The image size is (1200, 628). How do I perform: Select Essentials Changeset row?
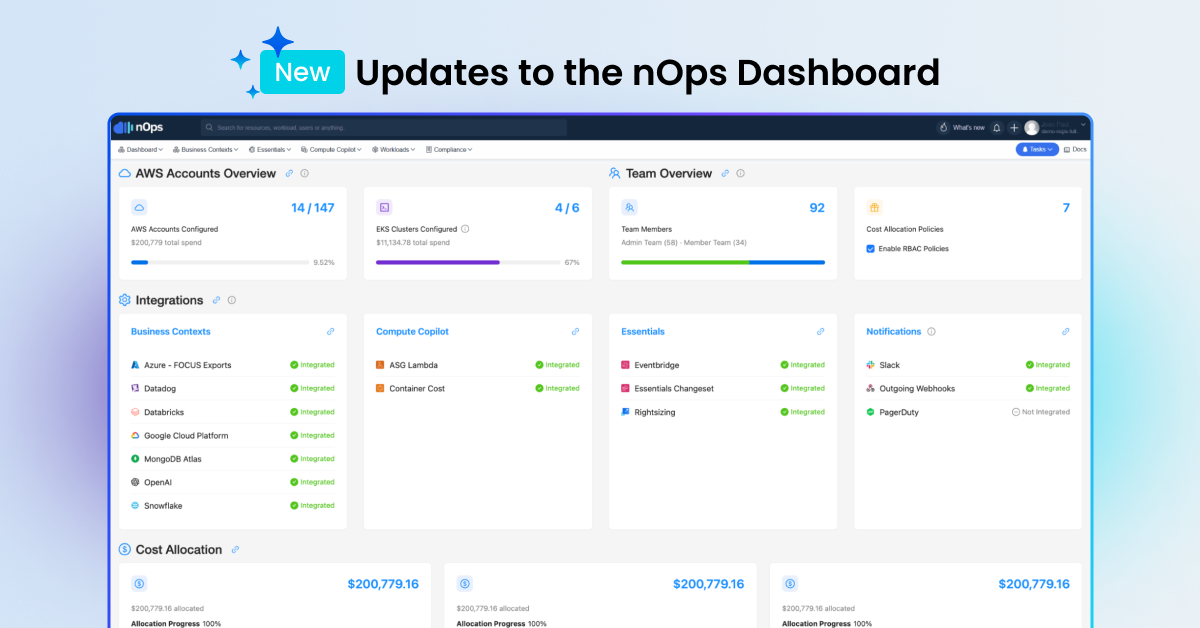click(723, 388)
